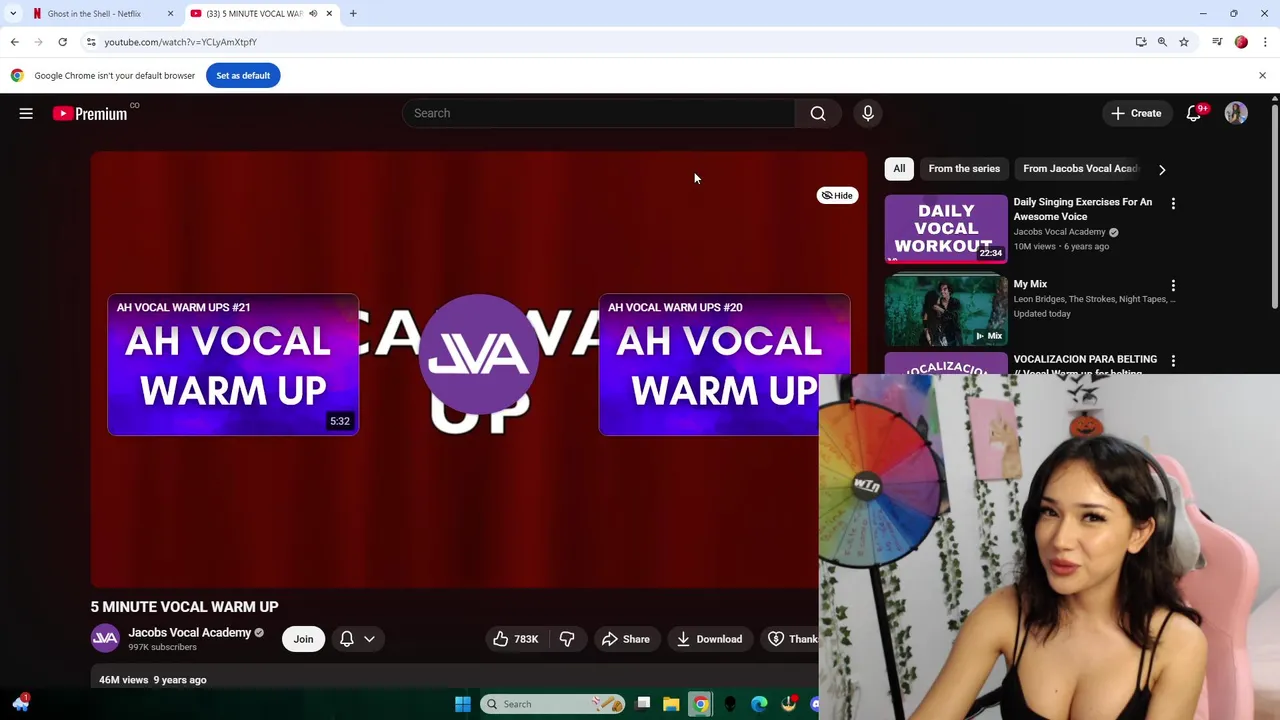Open the Create menu

click(x=1136, y=113)
